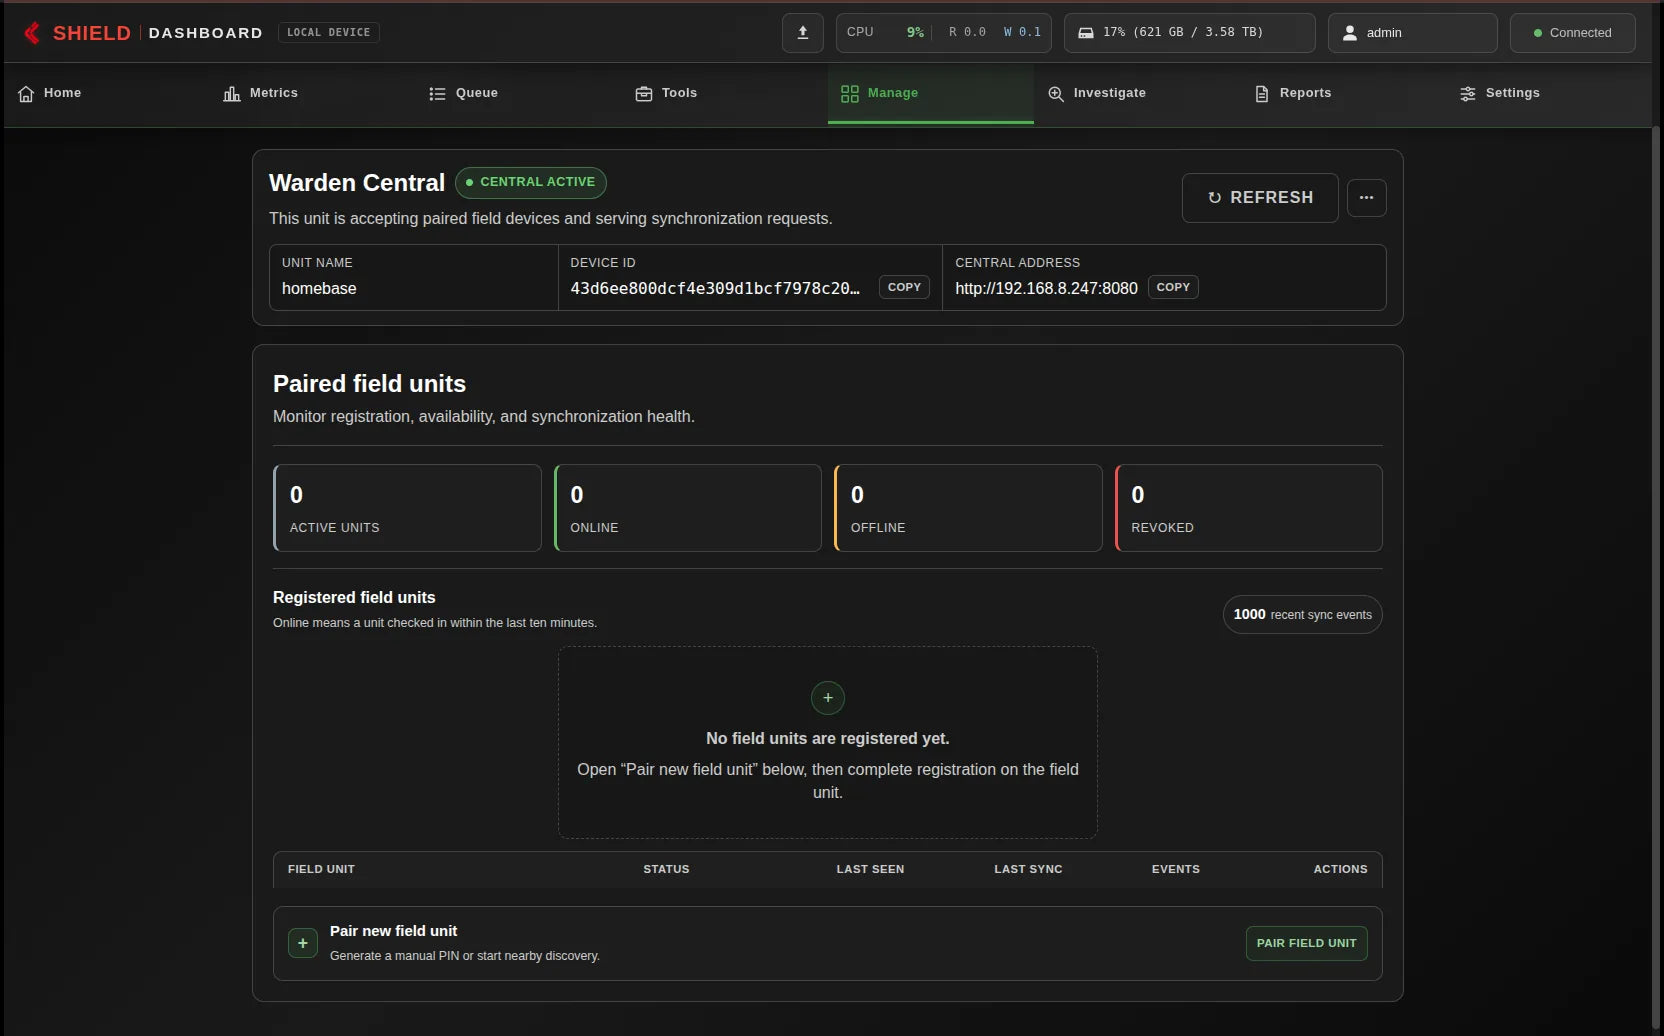Image resolution: width=1664 pixels, height=1036 pixels.
Task: Click No field units are registered yet text
Action: pyautogui.click(x=828, y=739)
